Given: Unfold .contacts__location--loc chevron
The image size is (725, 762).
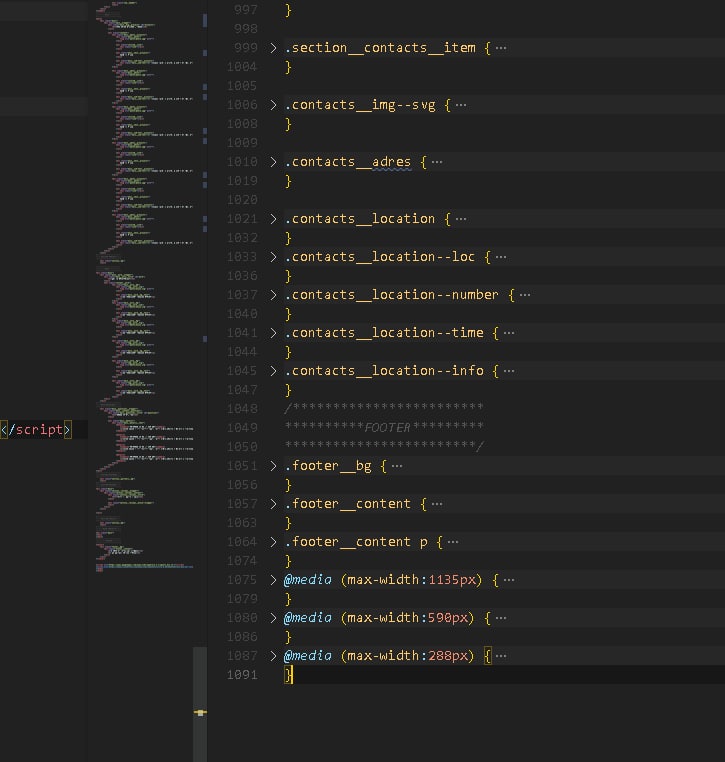Looking at the screenshot, I should click(273, 257).
